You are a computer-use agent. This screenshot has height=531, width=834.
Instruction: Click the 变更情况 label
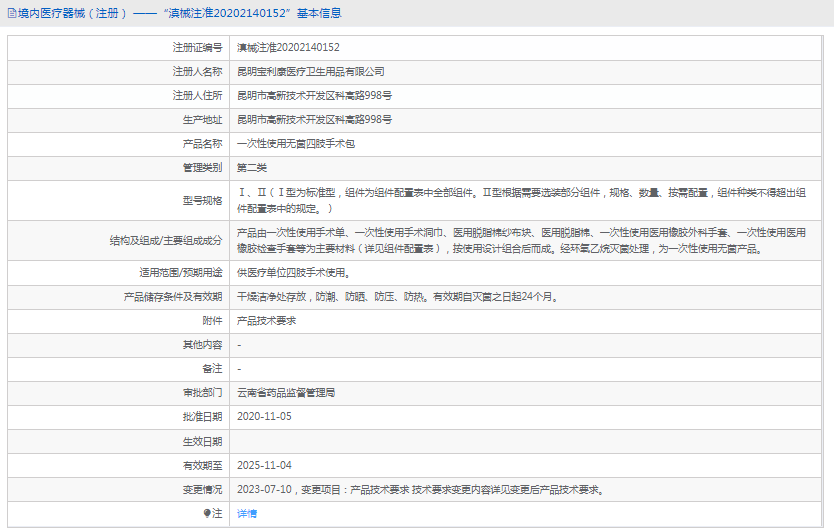pyautogui.click(x=202, y=489)
